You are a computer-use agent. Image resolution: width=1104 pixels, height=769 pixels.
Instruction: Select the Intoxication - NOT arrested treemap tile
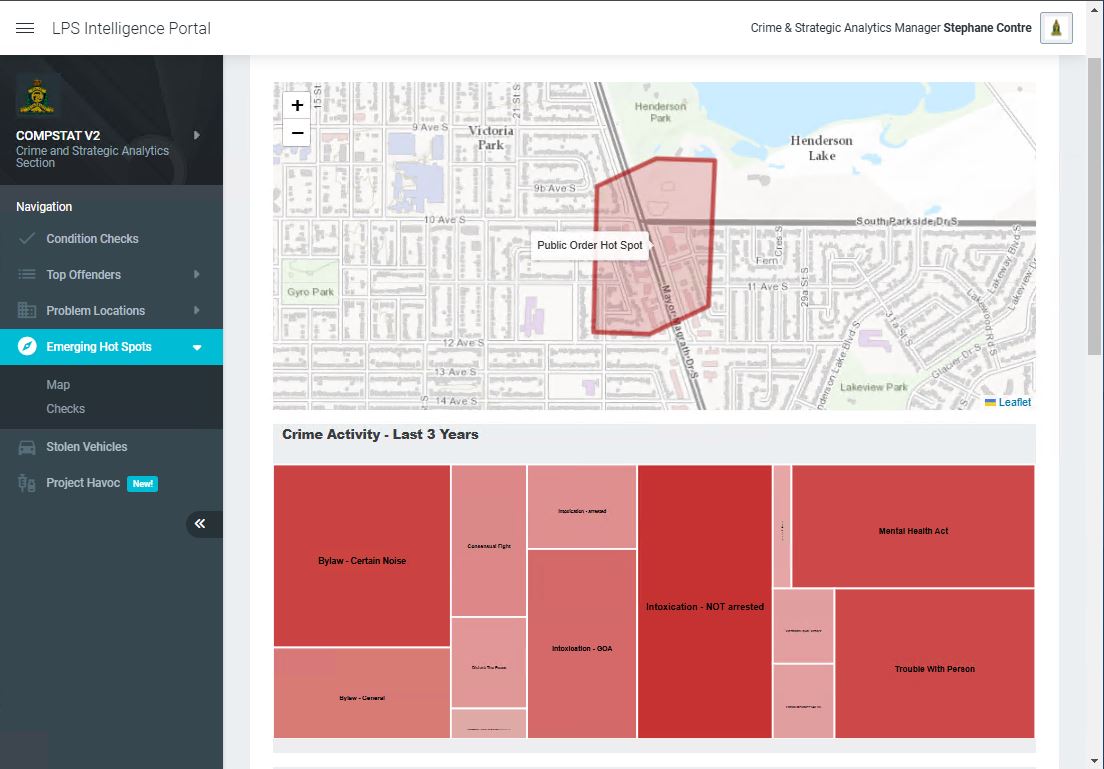point(704,606)
